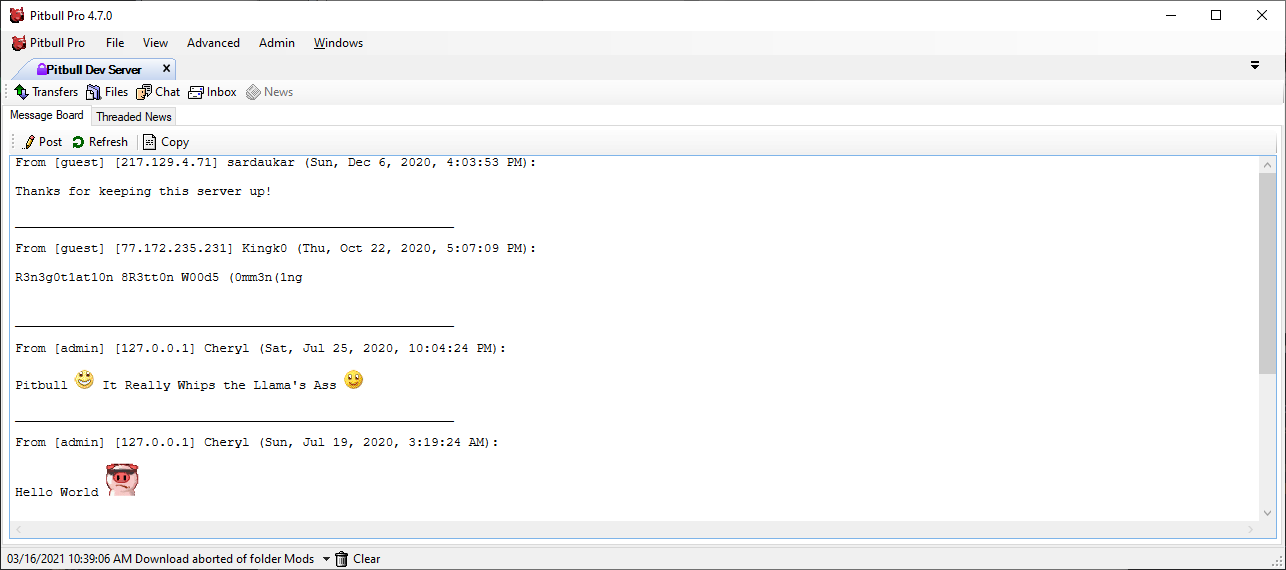The height and width of the screenshot is (570, 1286).
Task: Open the News section
Action: pyautogui.click(x=269, y=92)
